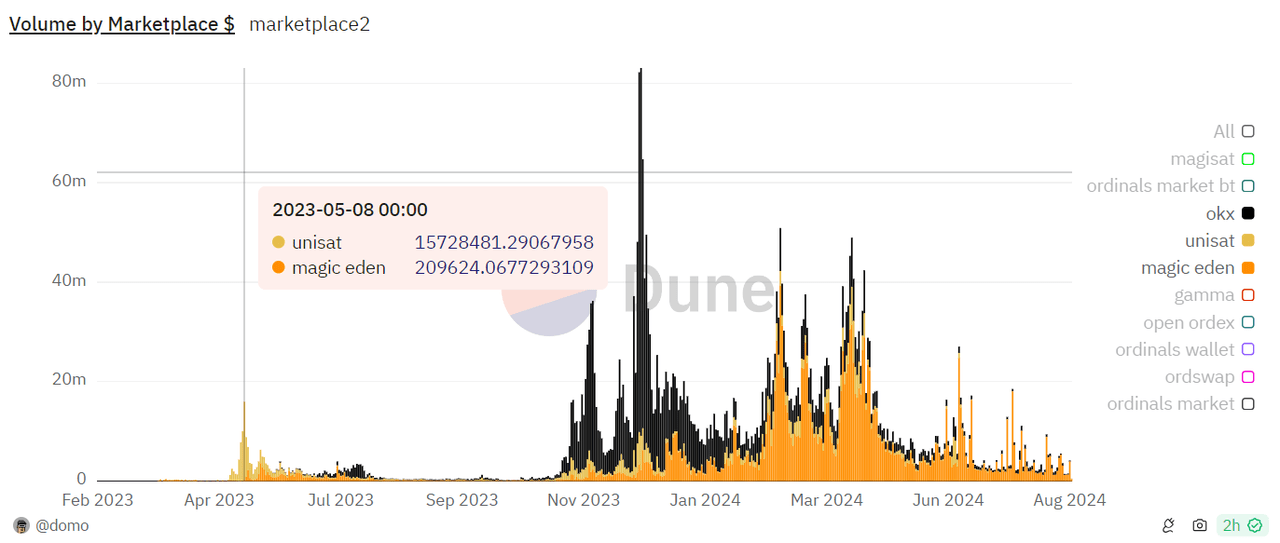Click the Apr 2023 x-axis label

(219, 499)
